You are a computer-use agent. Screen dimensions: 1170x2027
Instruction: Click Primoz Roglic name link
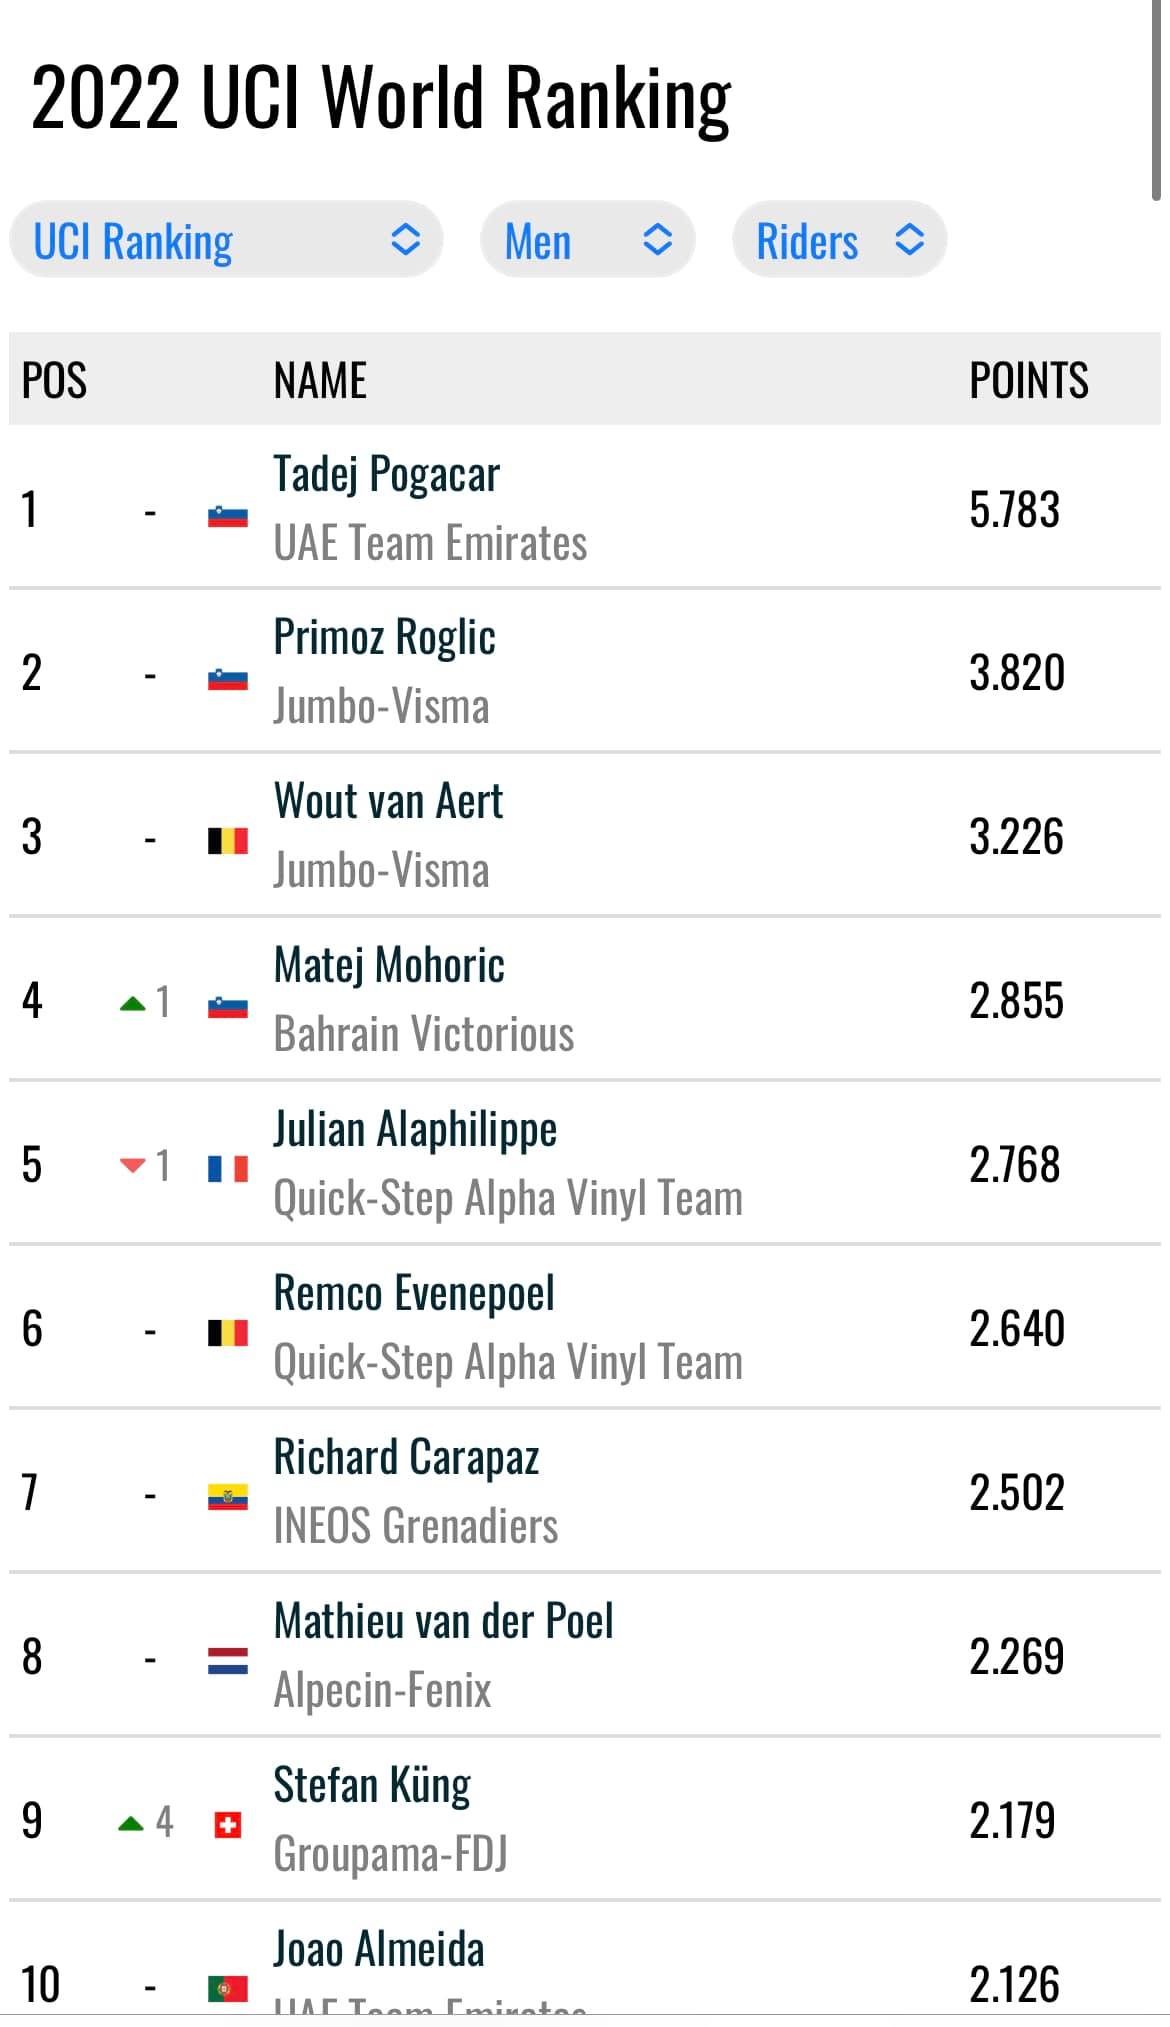385,638
